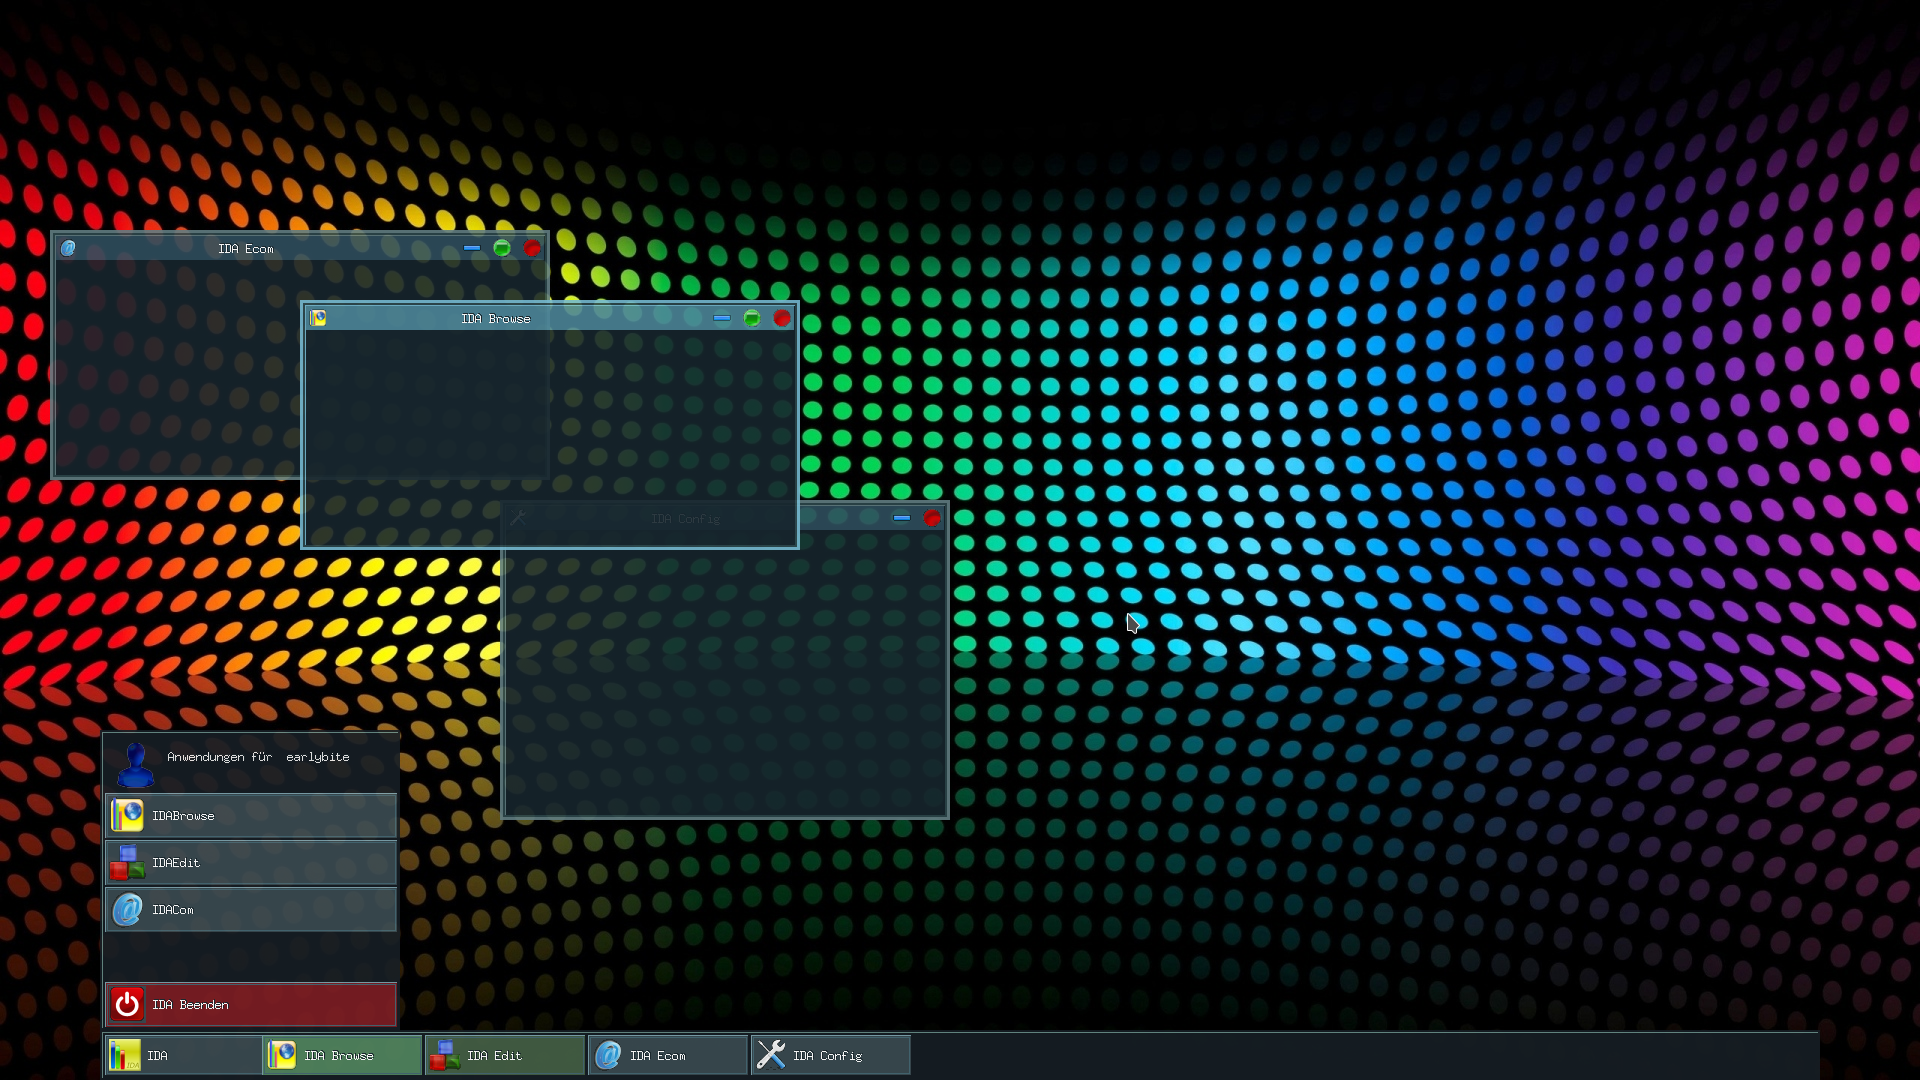Click the app icon in the IDA Browse title bar
Image resolution: width=1920 pixels, height=1080 pixels.
[x=319, y=318]
